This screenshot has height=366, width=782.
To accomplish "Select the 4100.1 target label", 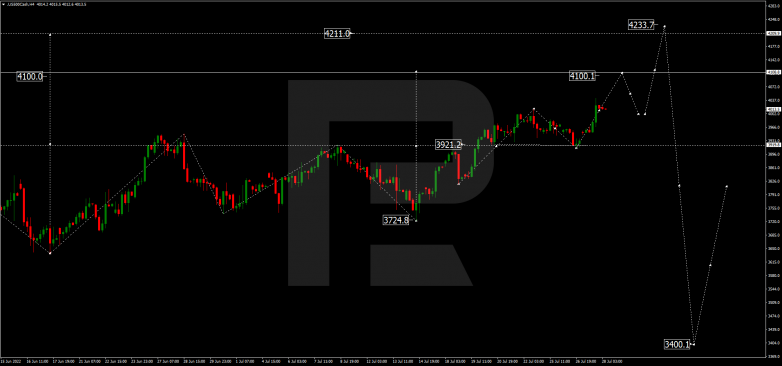I will (x=582, y=76).
